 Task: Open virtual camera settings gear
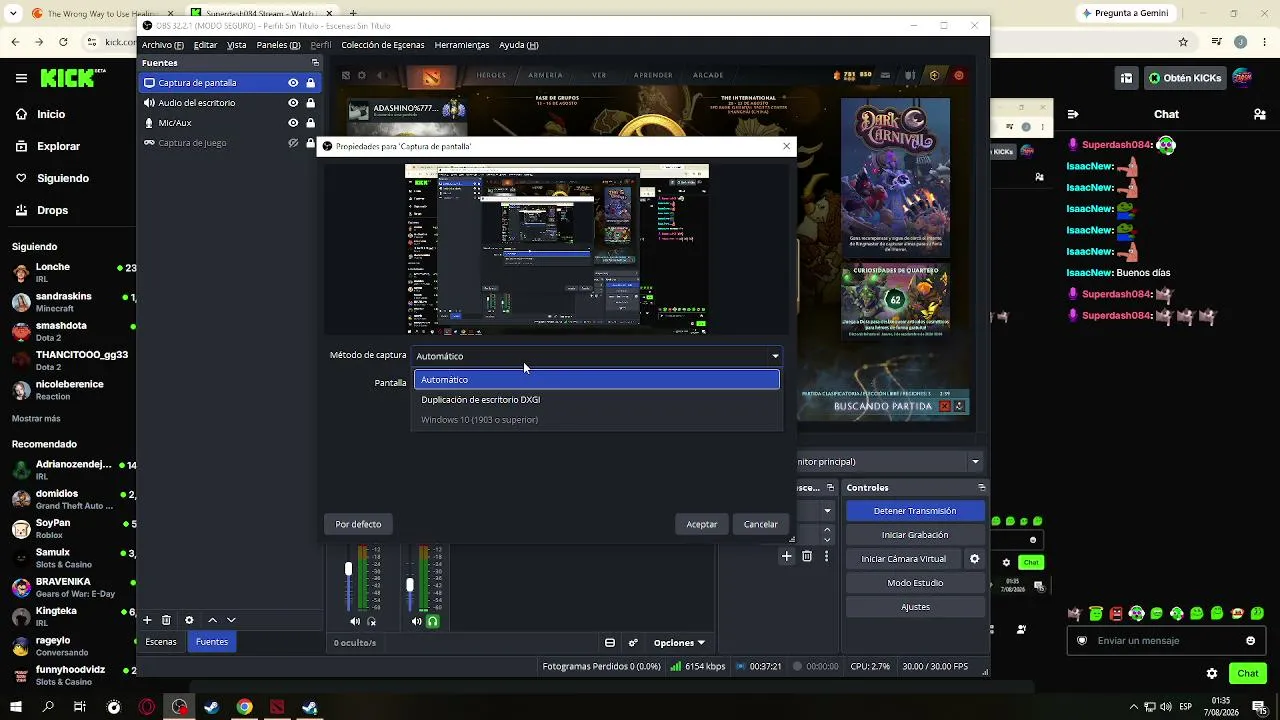pyautogui.click(x=975, y=559)
